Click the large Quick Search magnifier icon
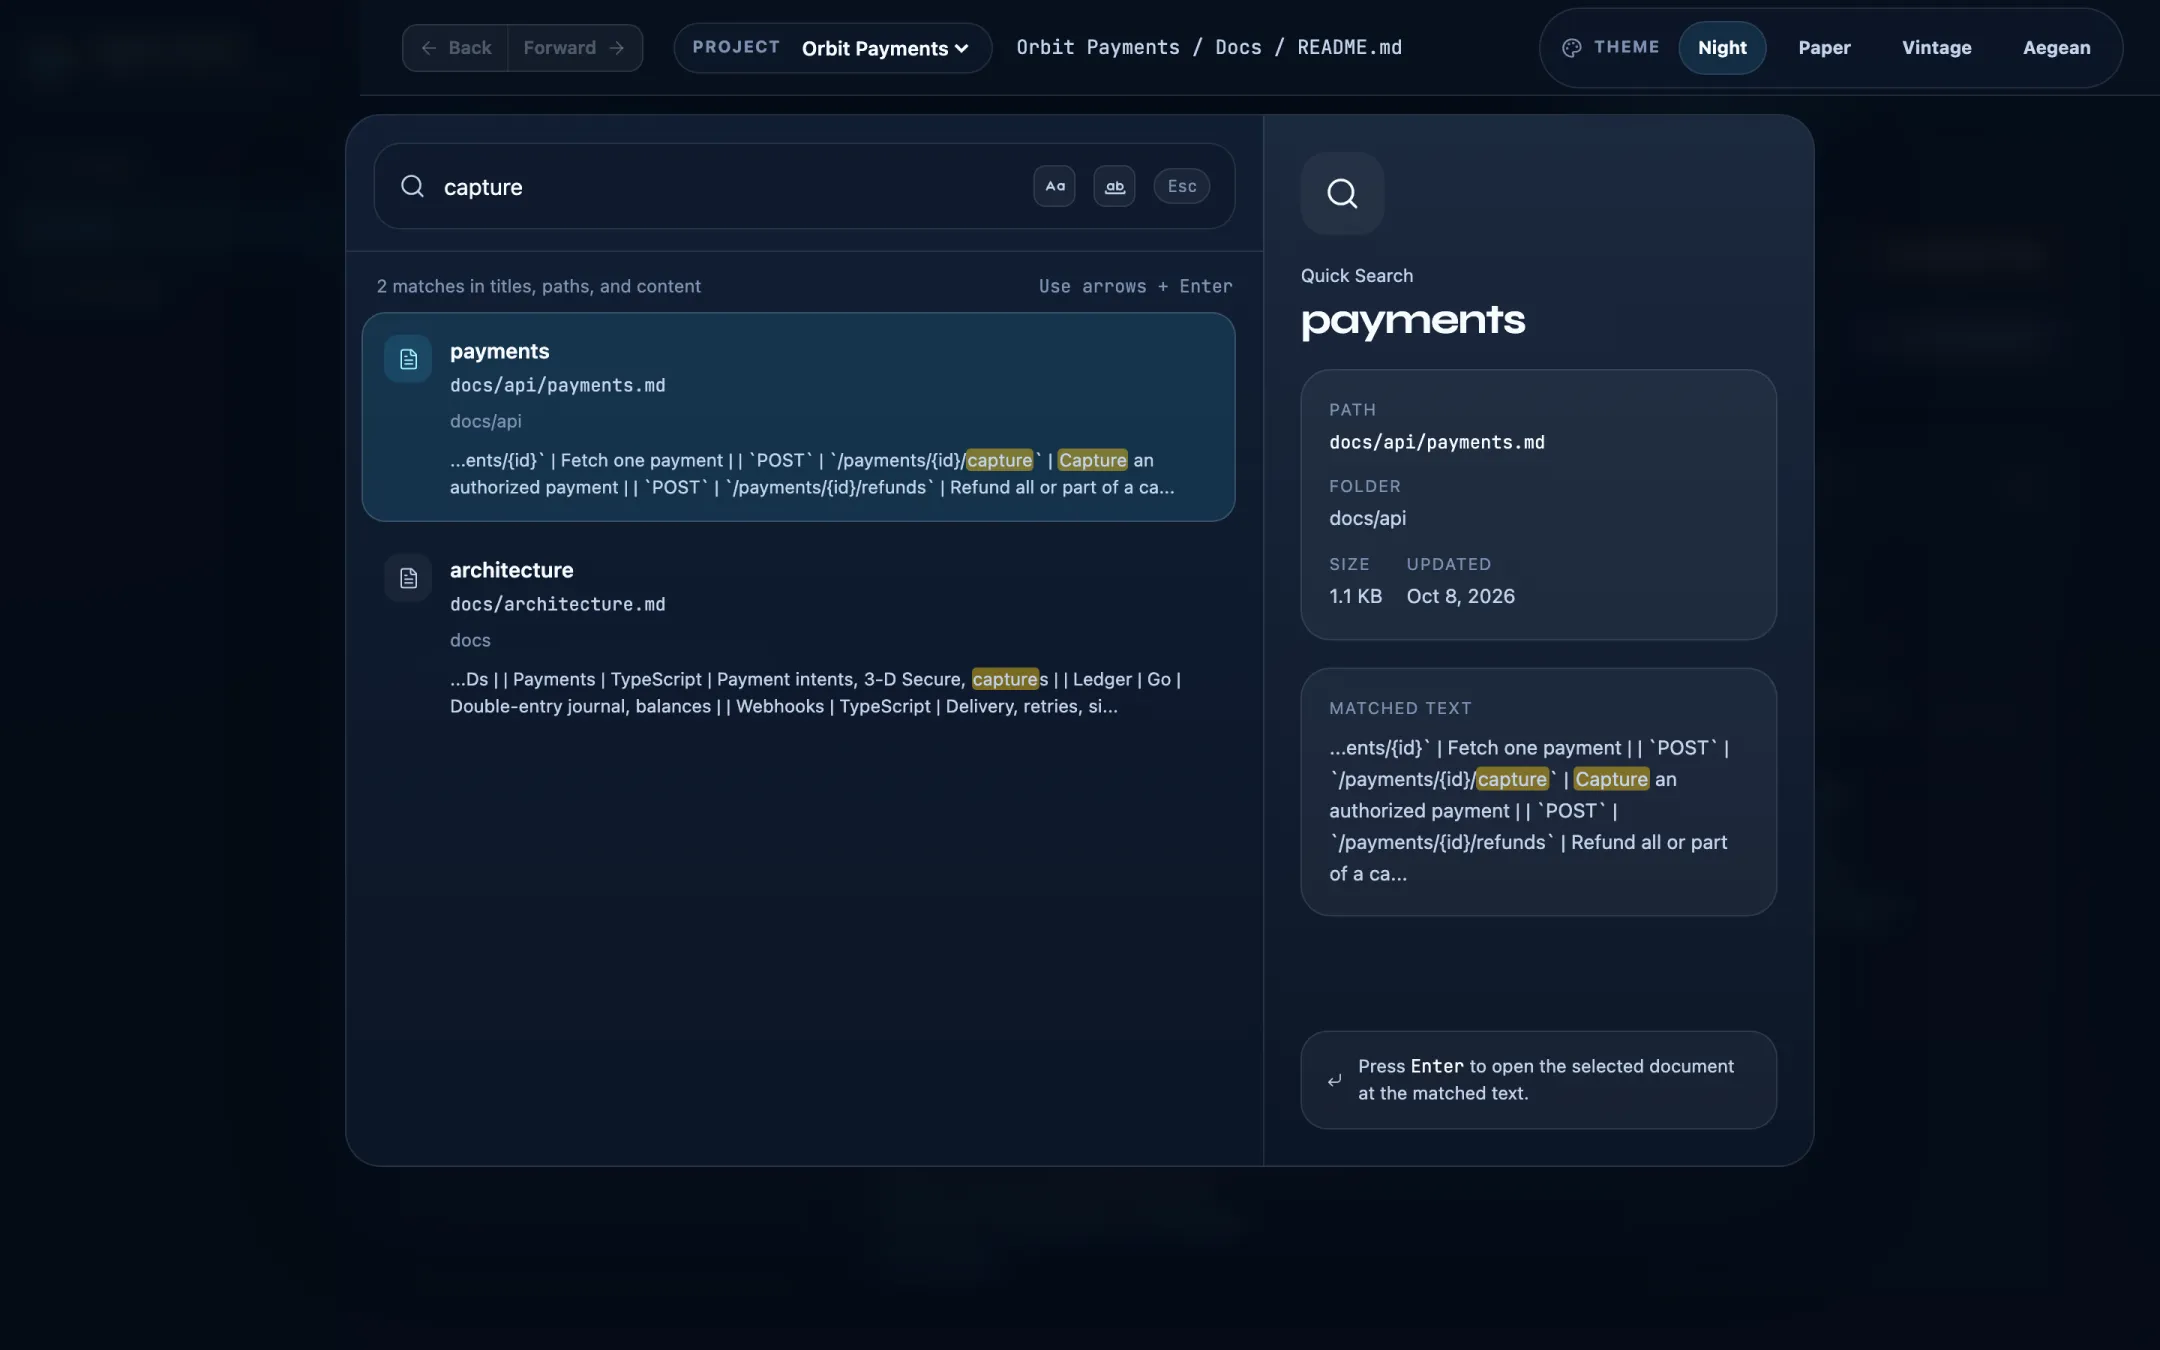Viewport: 2160px width, 1350px height. (1342, 193)
